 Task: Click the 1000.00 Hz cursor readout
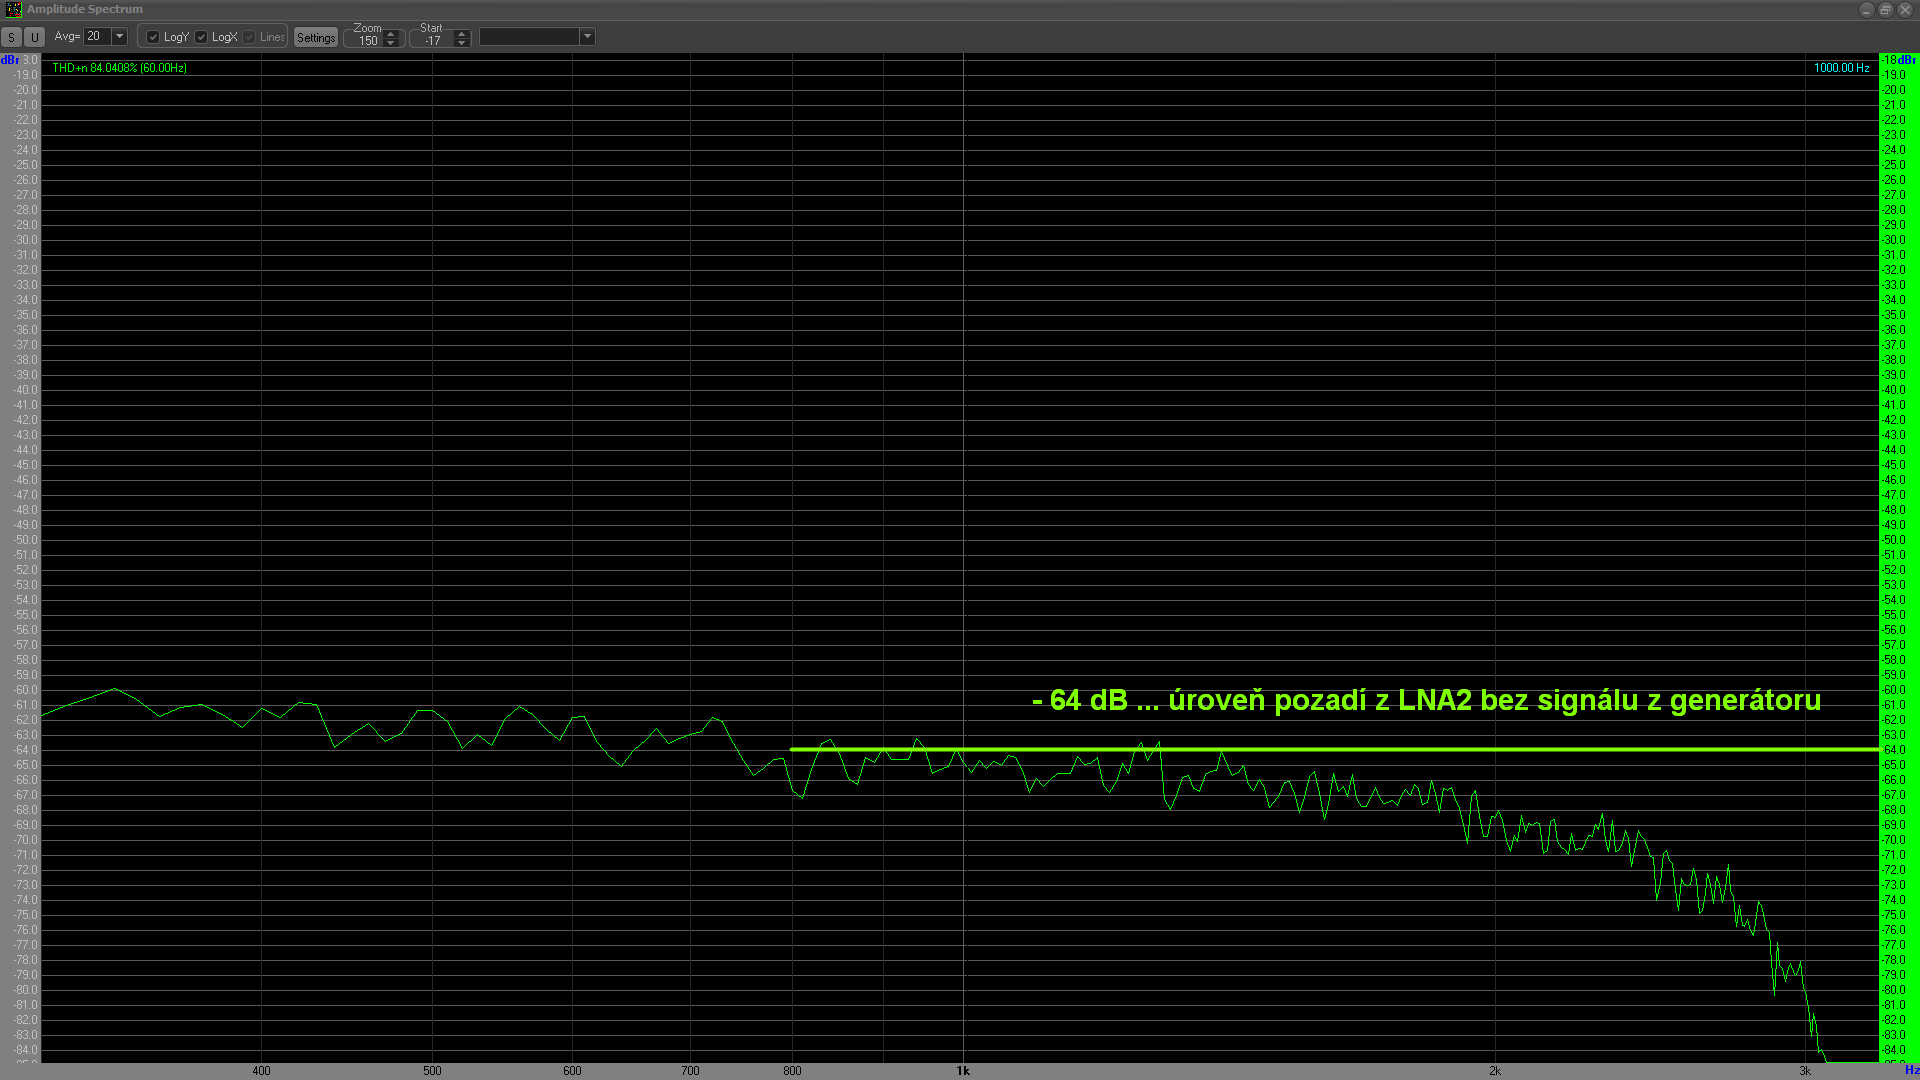tap(1841, 68)
